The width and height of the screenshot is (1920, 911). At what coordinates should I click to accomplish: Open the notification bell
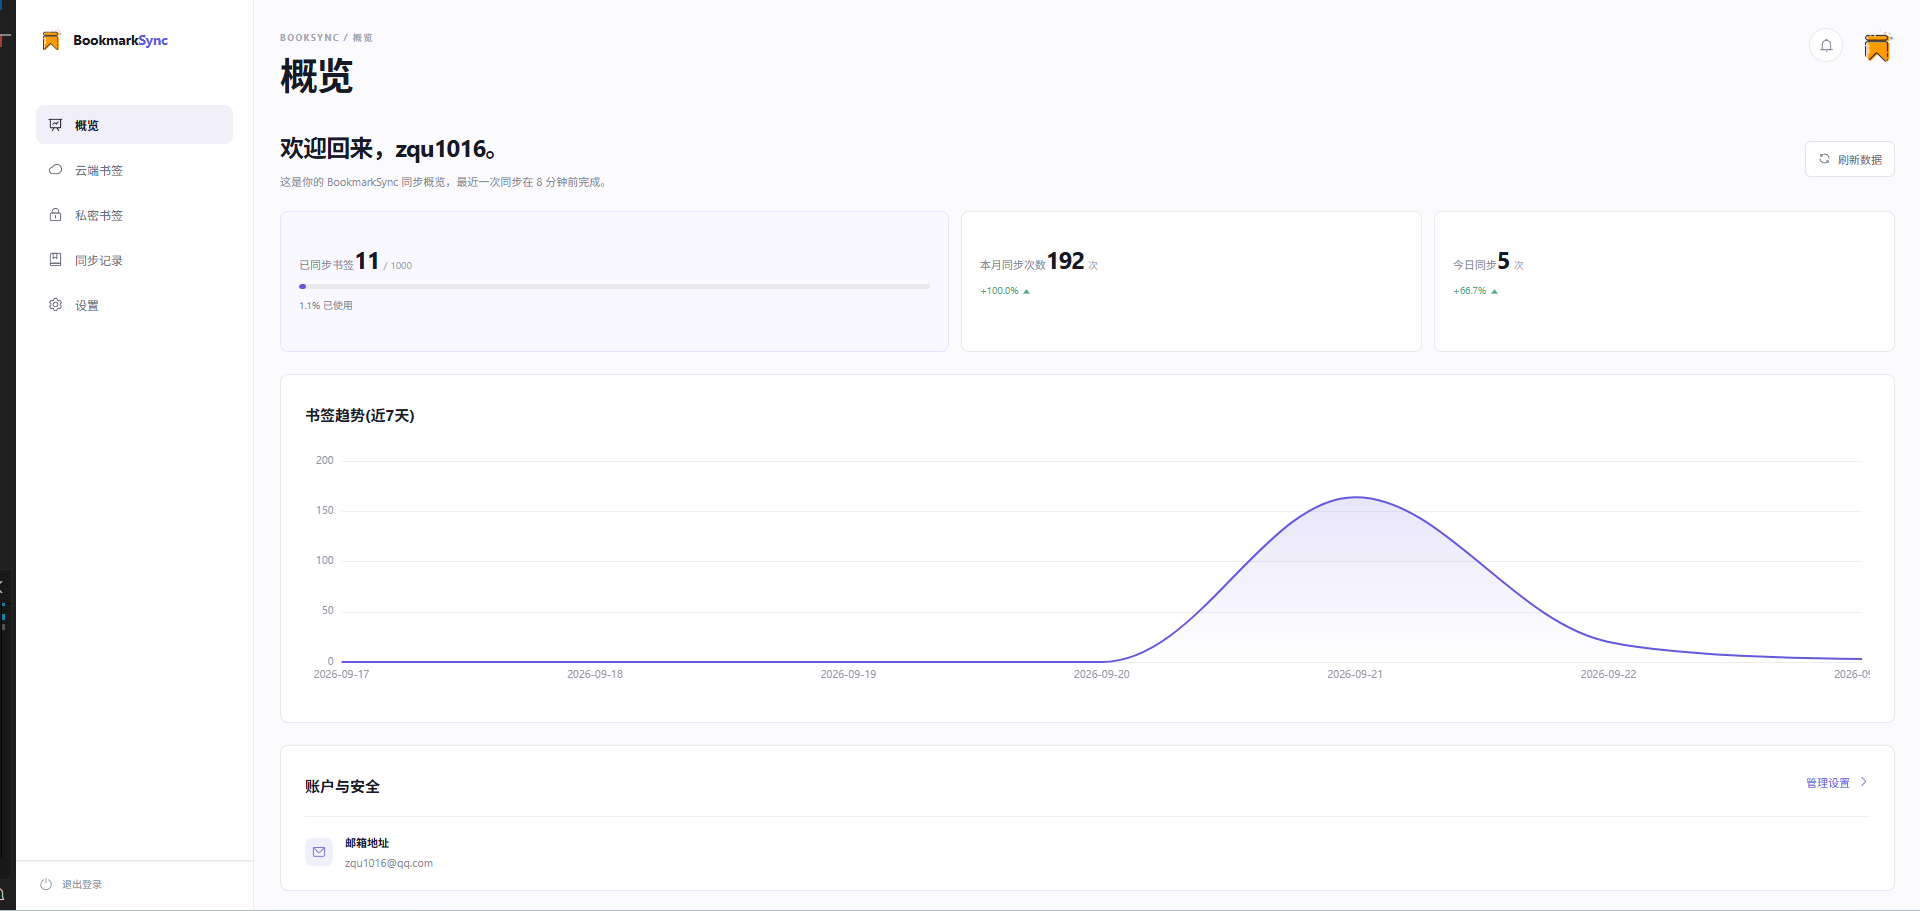tap(1826, 45)
